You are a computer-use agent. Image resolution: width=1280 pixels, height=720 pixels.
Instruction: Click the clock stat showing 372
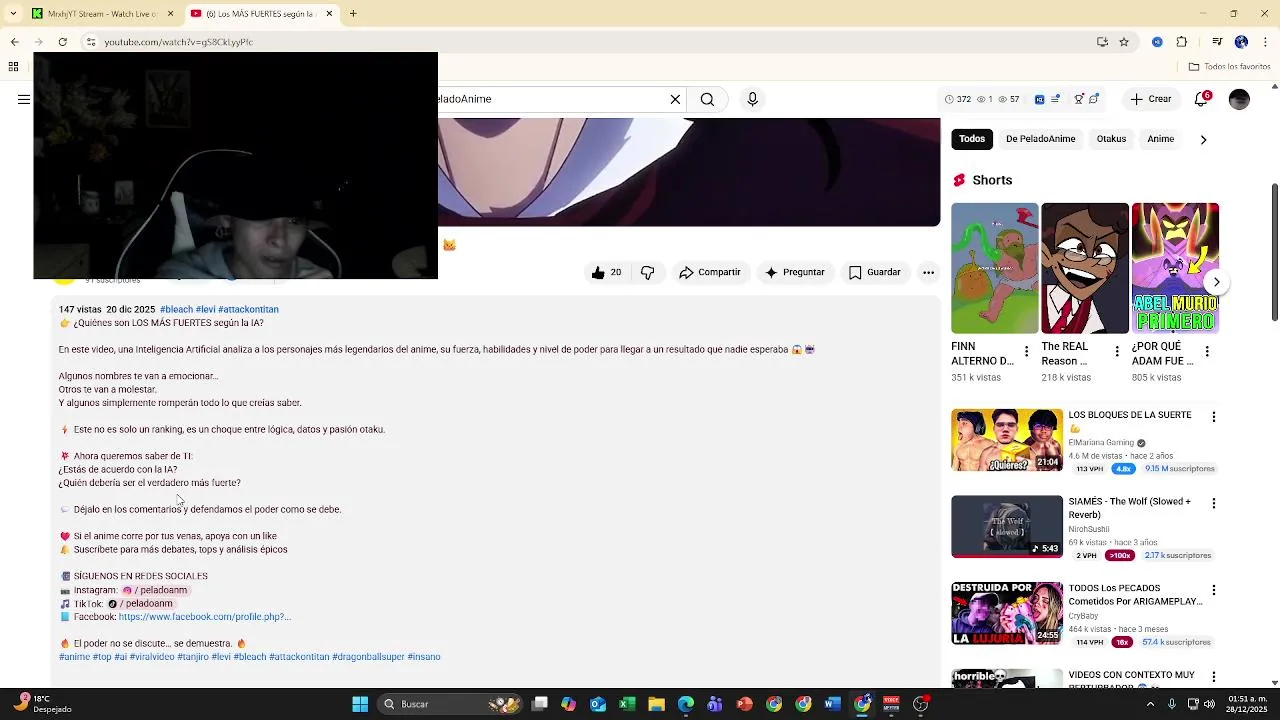(958, 99)
